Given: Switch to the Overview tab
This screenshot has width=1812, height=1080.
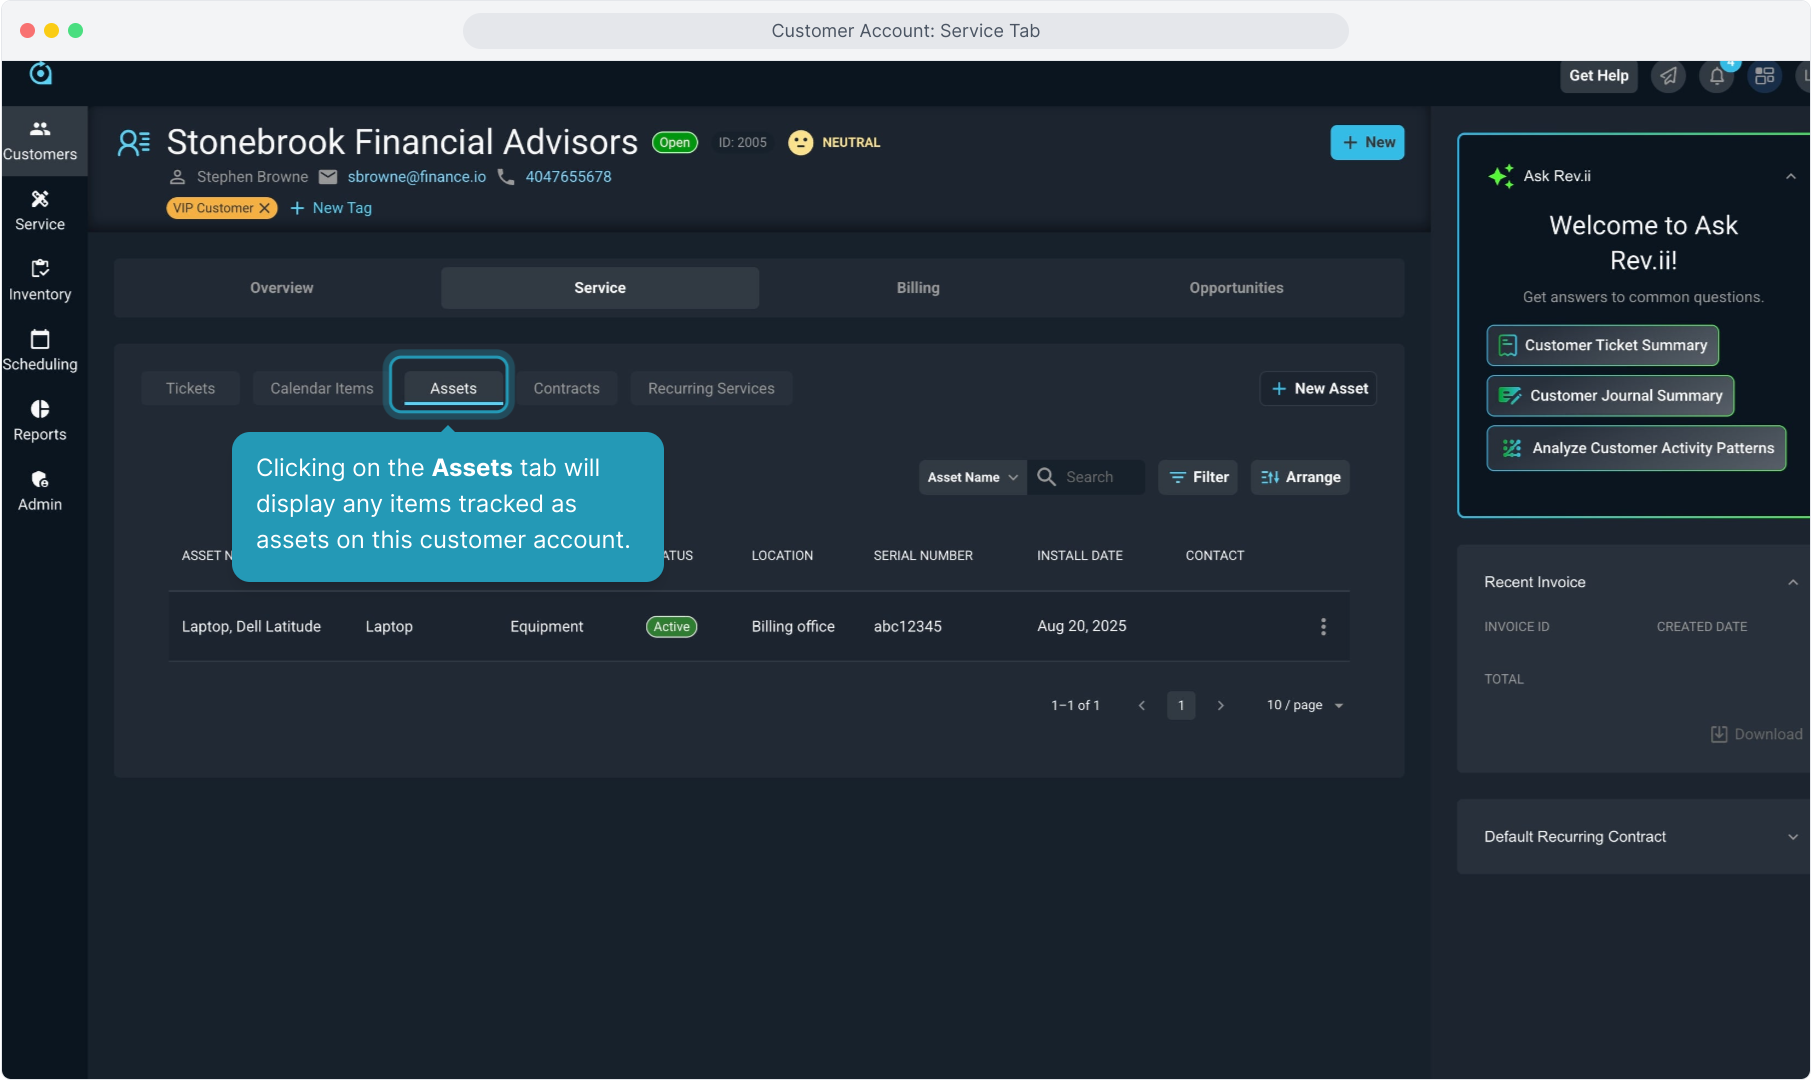Looking at the screenshot, I should point(282,288).
